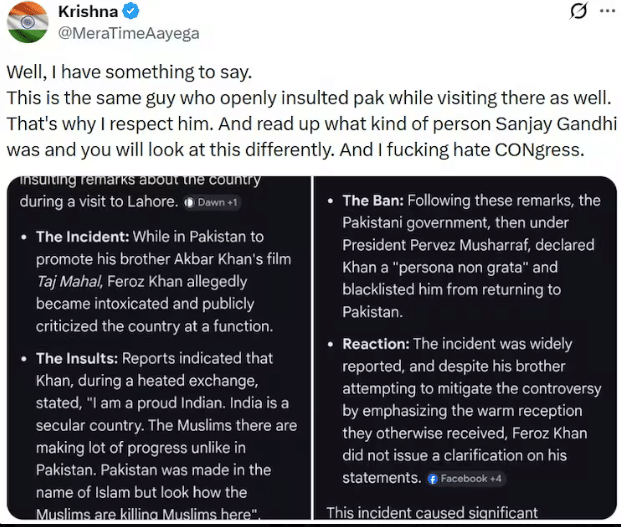Click the Dawn logo in source chip
The width and height of the screenshot is (621, 527).
(190, 202)
